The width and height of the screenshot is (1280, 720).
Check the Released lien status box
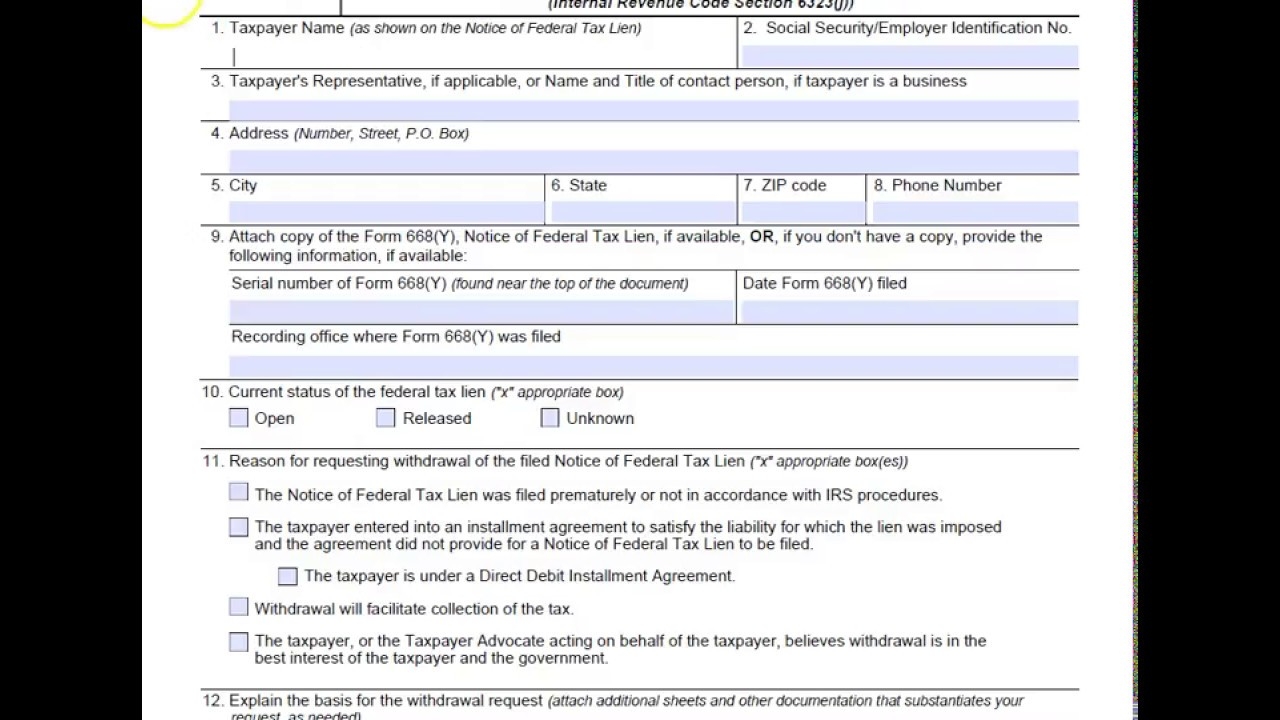click(386, 418)
